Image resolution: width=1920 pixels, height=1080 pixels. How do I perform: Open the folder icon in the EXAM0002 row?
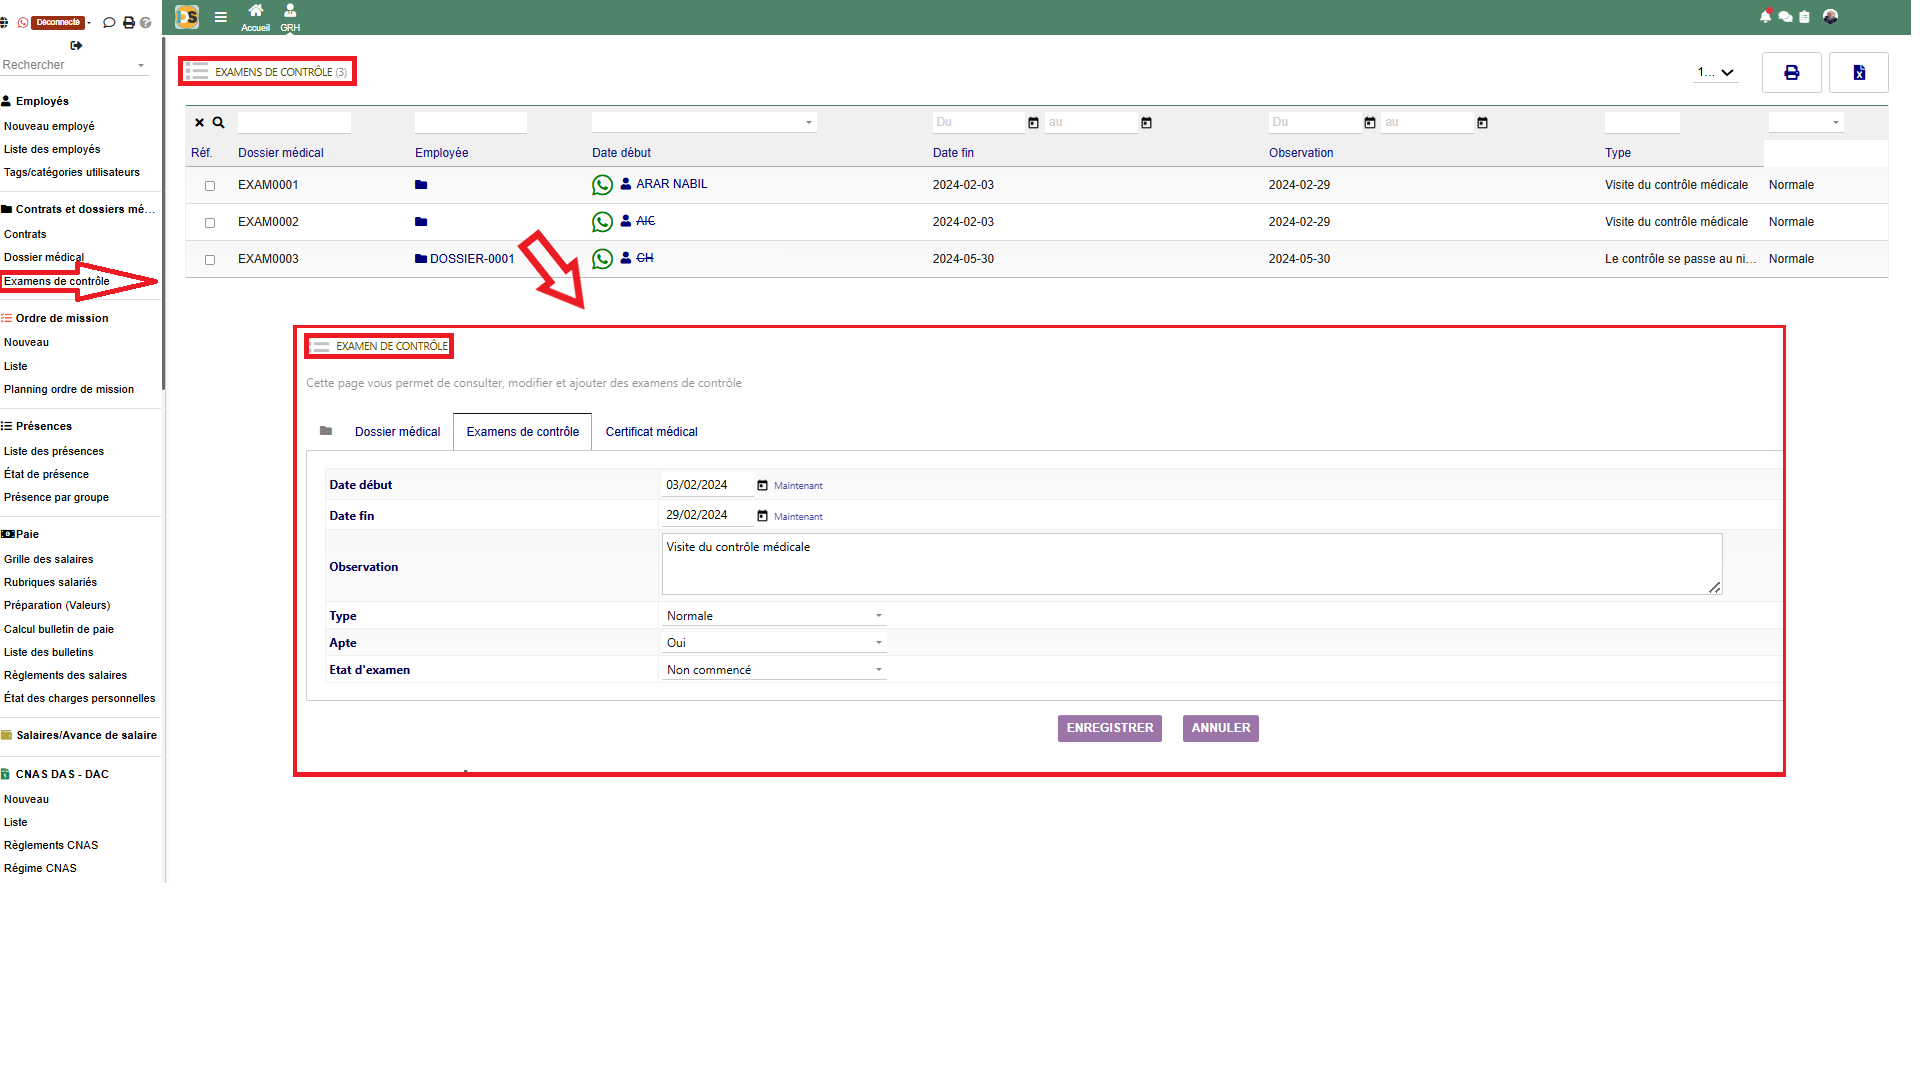click(x=421, y=222)
